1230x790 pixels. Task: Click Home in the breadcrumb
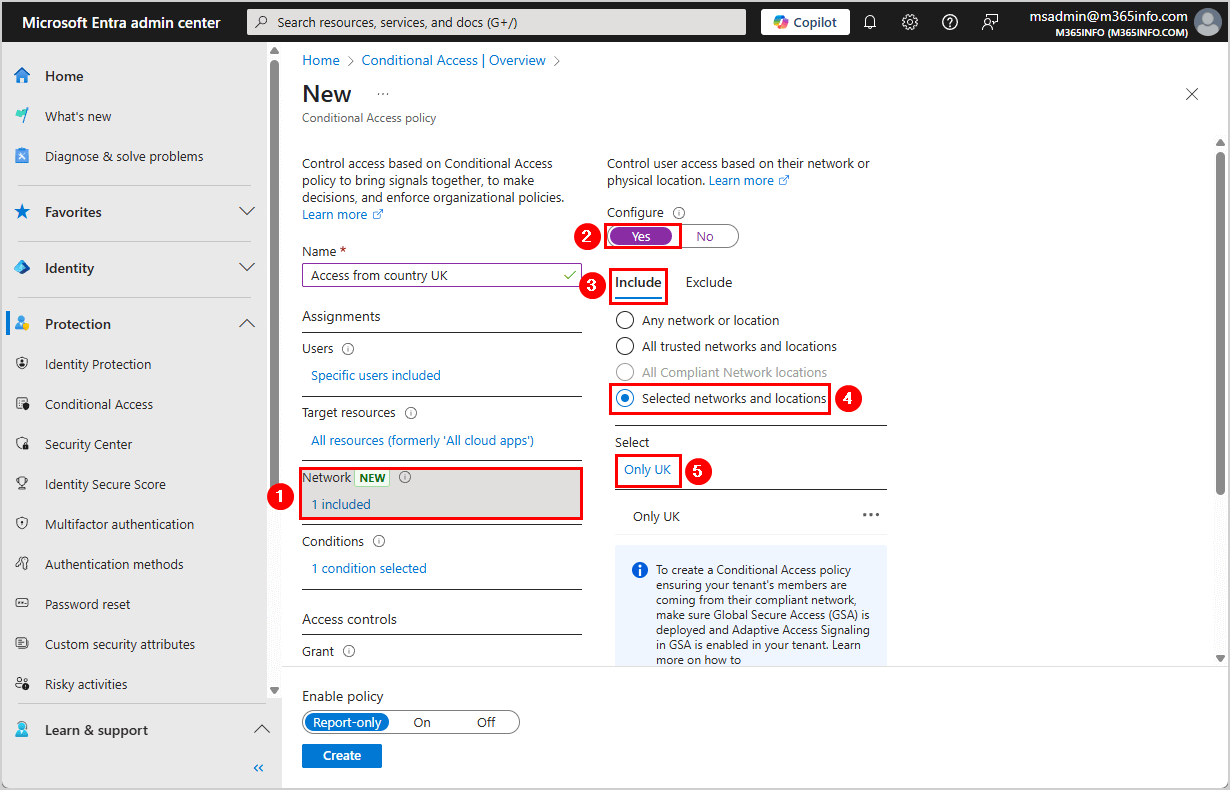coord(321,61)
